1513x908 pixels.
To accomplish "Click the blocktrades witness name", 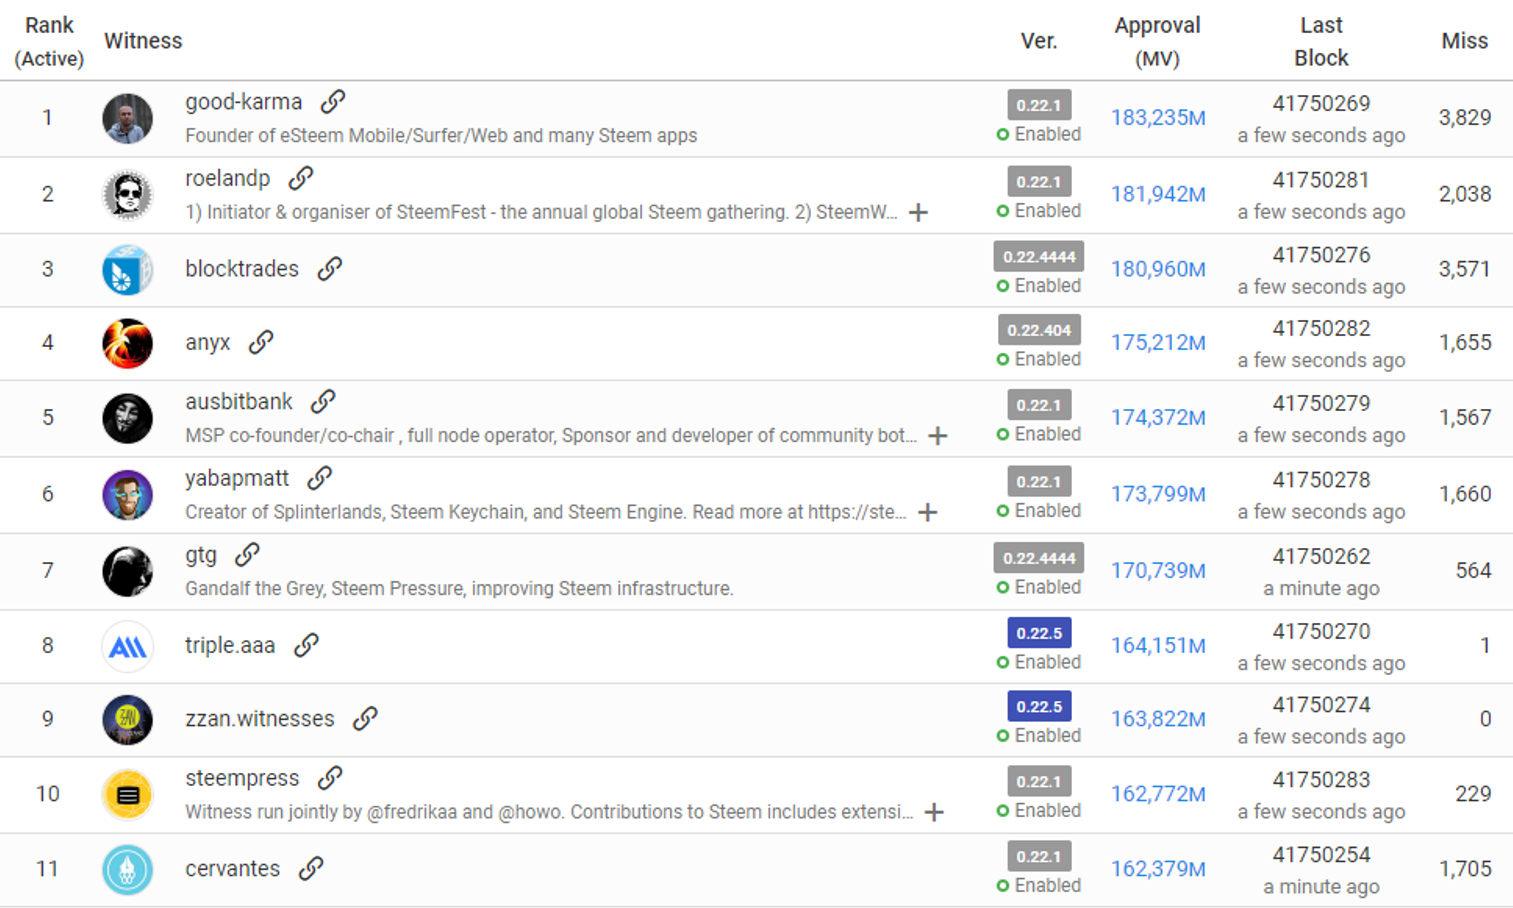I will pos(241,269).
